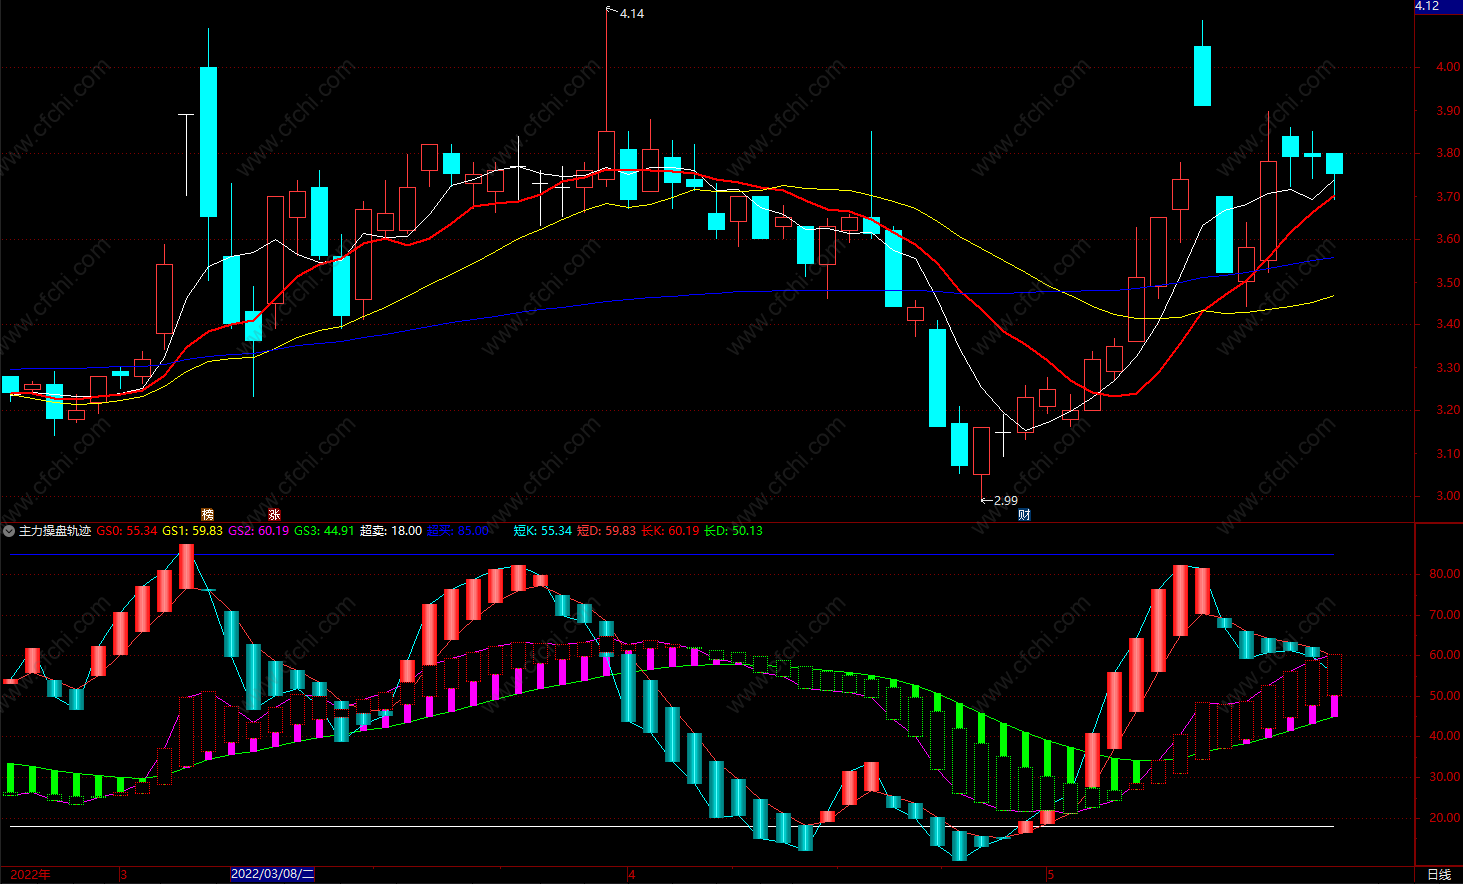The width and height of the screenshot is (1463, 884).
Task: Click the 长K: 60.19 label
Action: coord(670,531)
